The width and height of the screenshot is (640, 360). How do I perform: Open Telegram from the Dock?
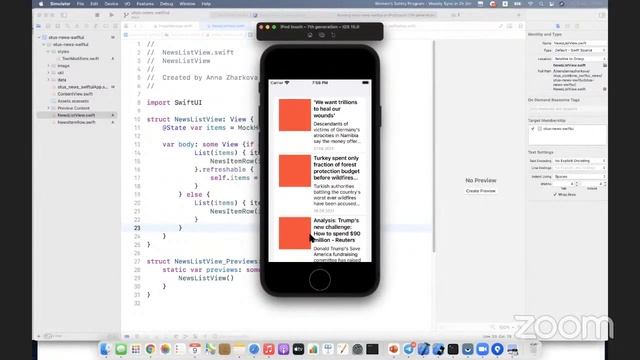coord(409,349)
